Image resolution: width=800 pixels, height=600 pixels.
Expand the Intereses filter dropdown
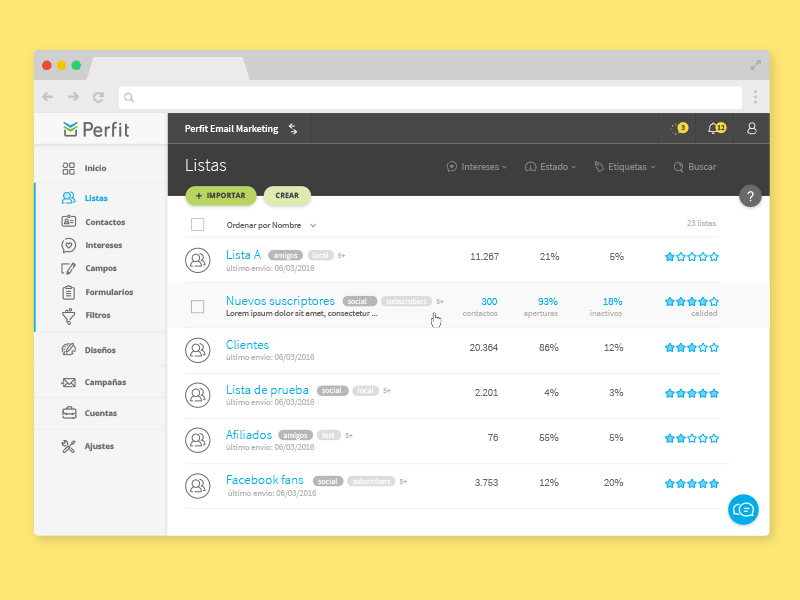477,167
